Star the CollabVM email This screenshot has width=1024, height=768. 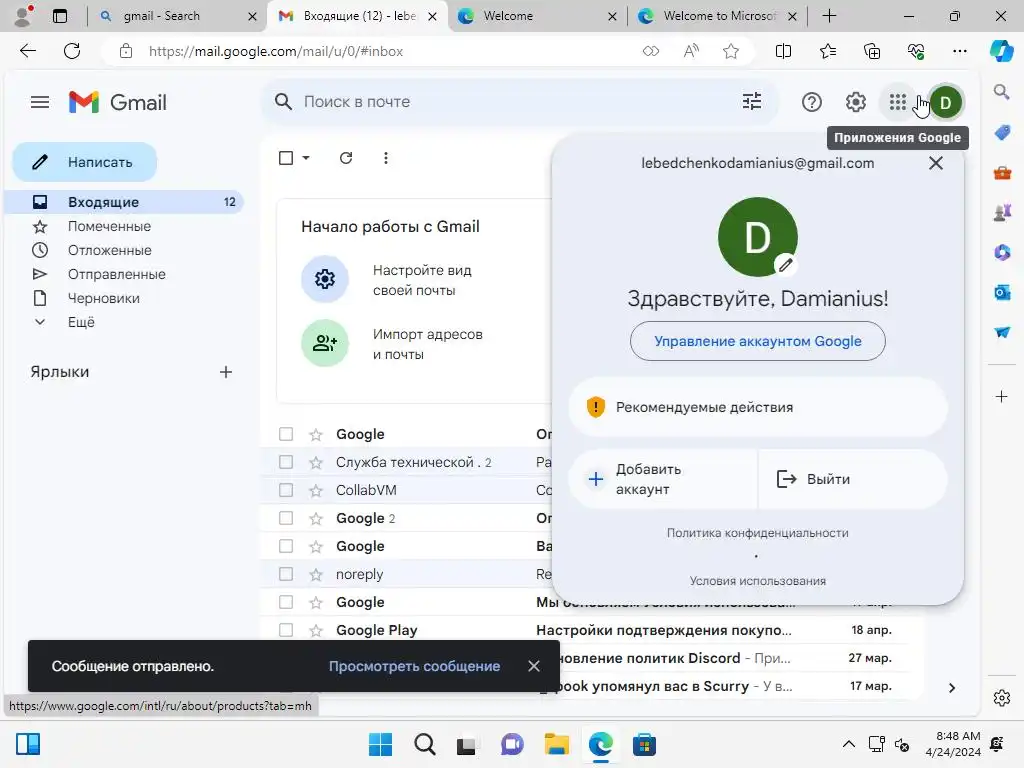[316, 490]
